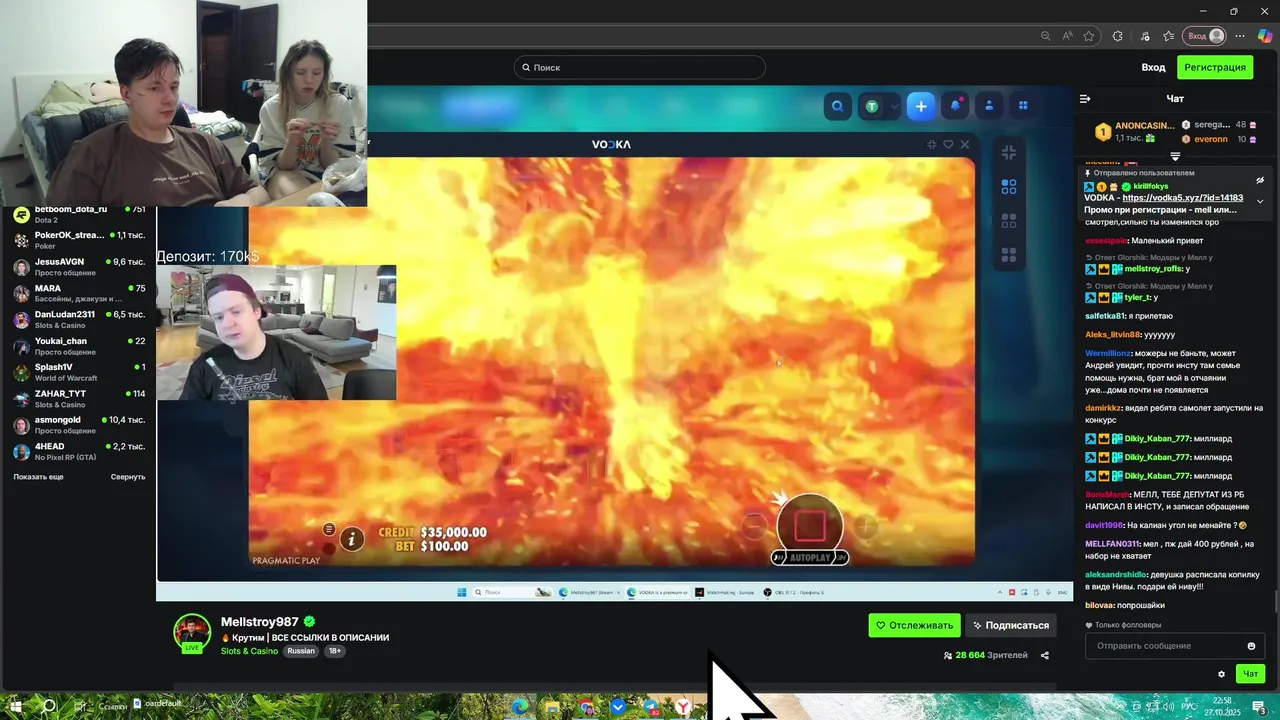Expand the gift leaderboard below ANONCASIN
The width and height of the screenshot is (1280, 720).
point(1175,157)
